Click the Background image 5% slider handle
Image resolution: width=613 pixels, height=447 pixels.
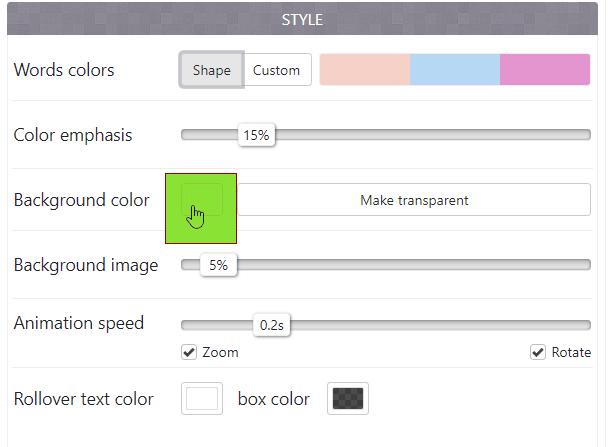click(218, 265)
